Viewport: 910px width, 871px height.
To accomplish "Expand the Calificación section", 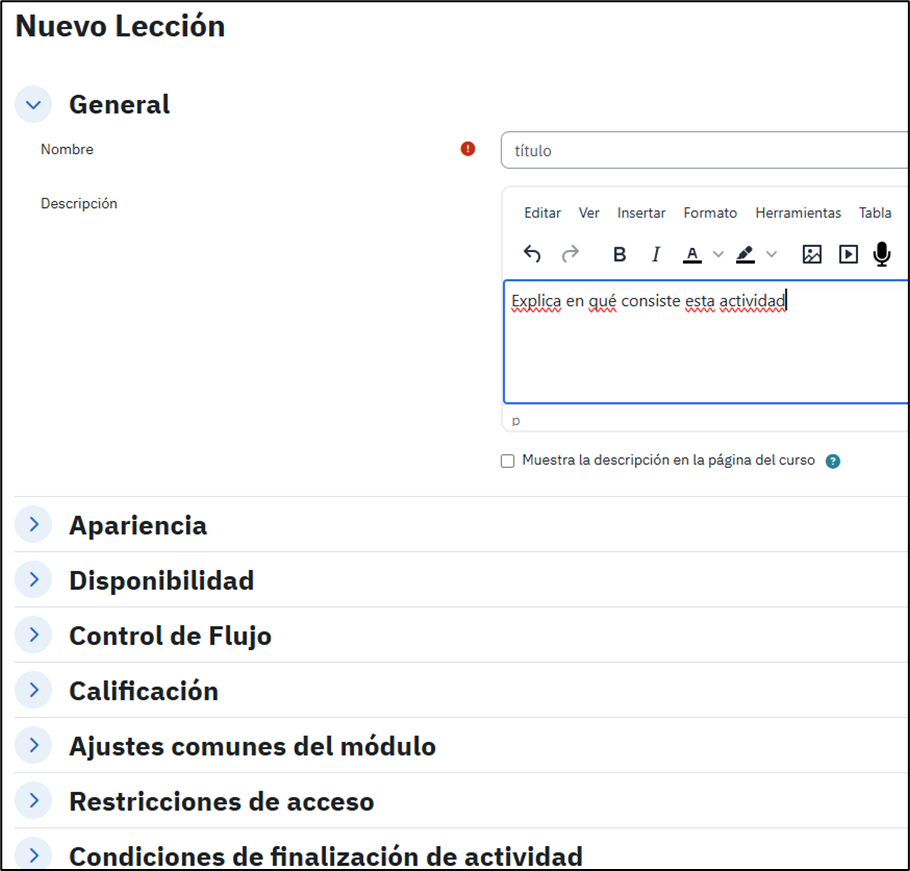I will point(34,690).
